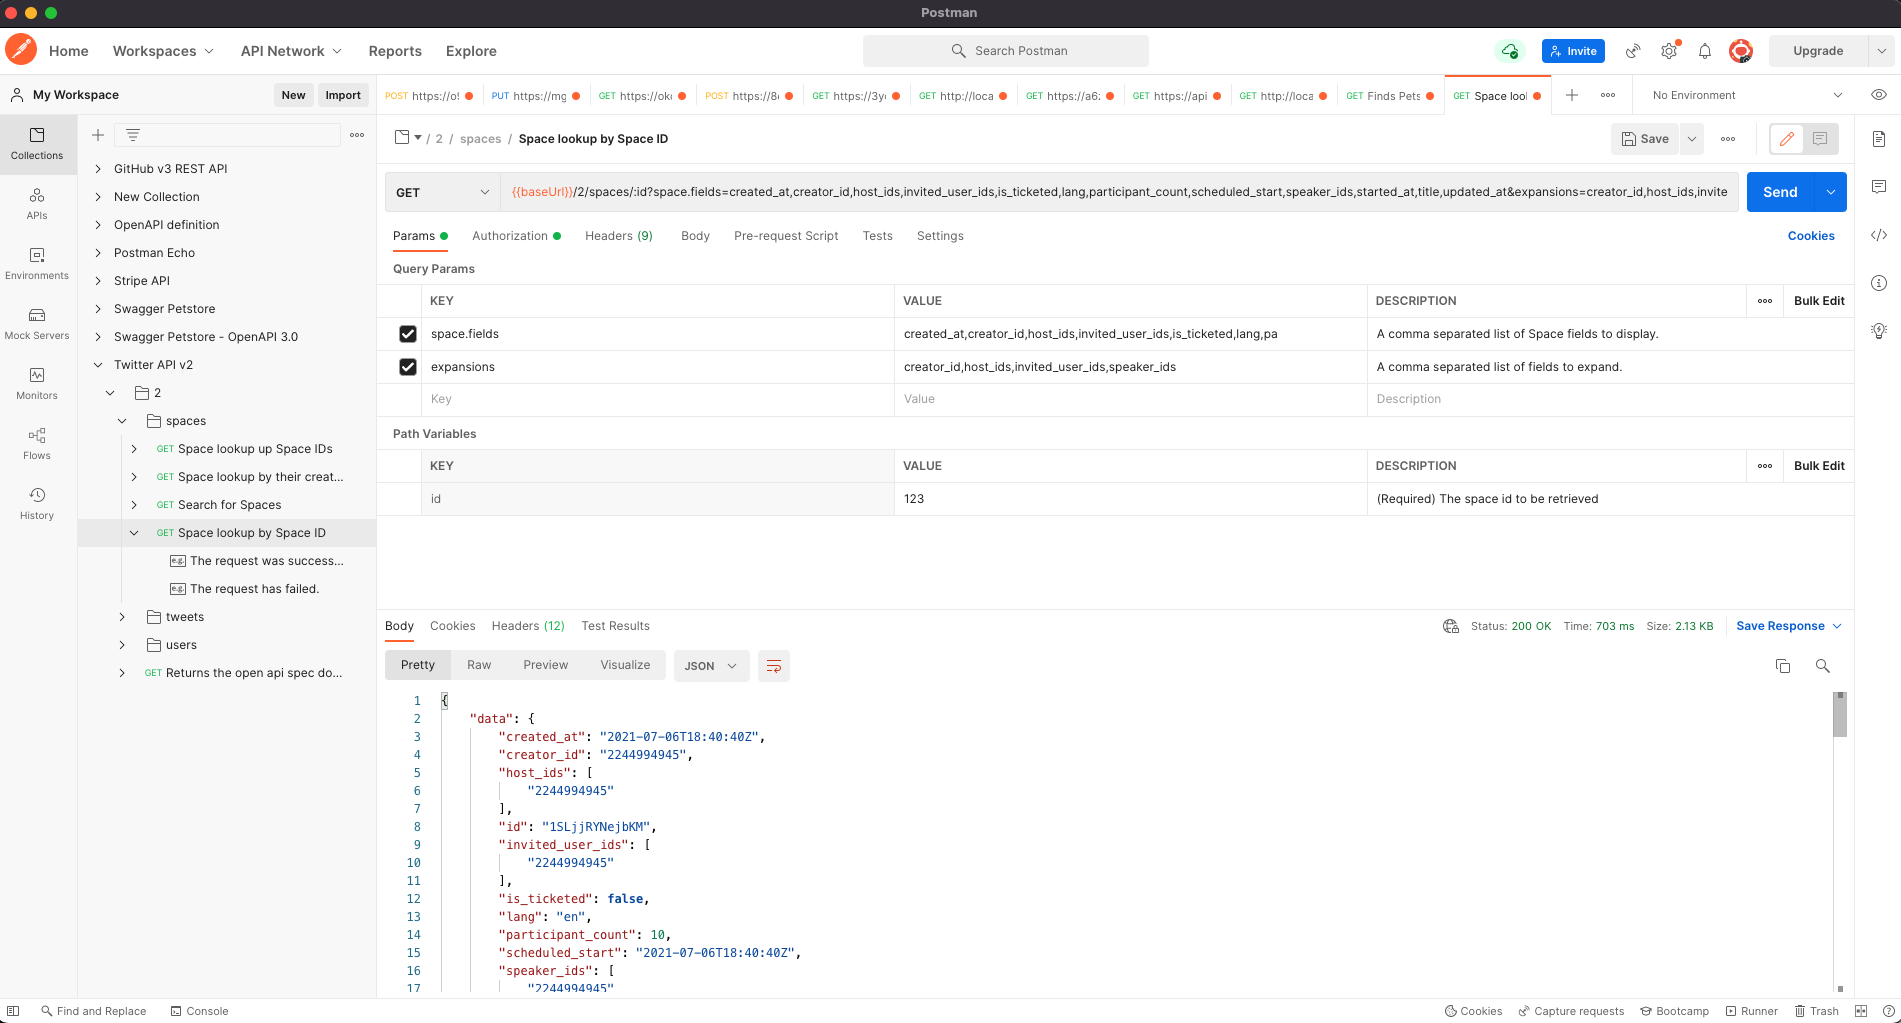Click the Monitors sidebar icon

click(x=37, y=383)
